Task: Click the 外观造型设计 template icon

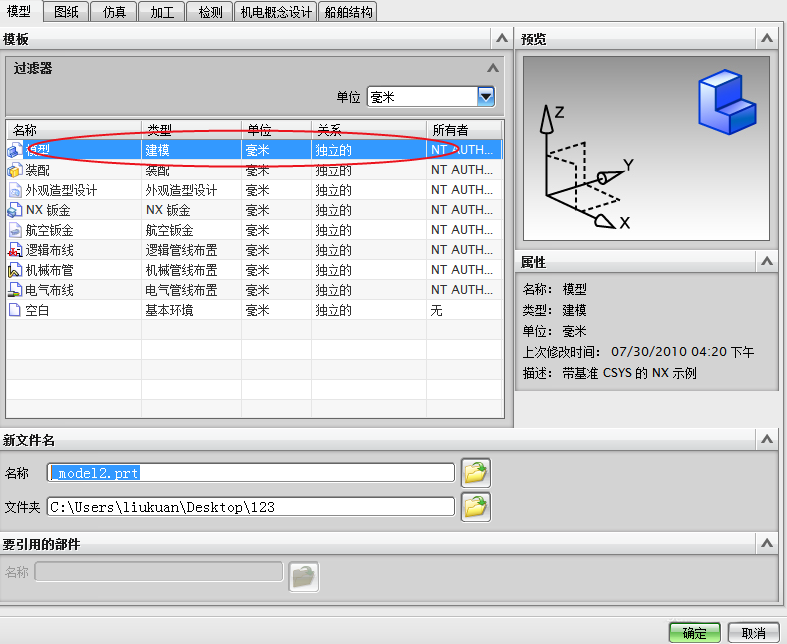Action: click(15, 190)
